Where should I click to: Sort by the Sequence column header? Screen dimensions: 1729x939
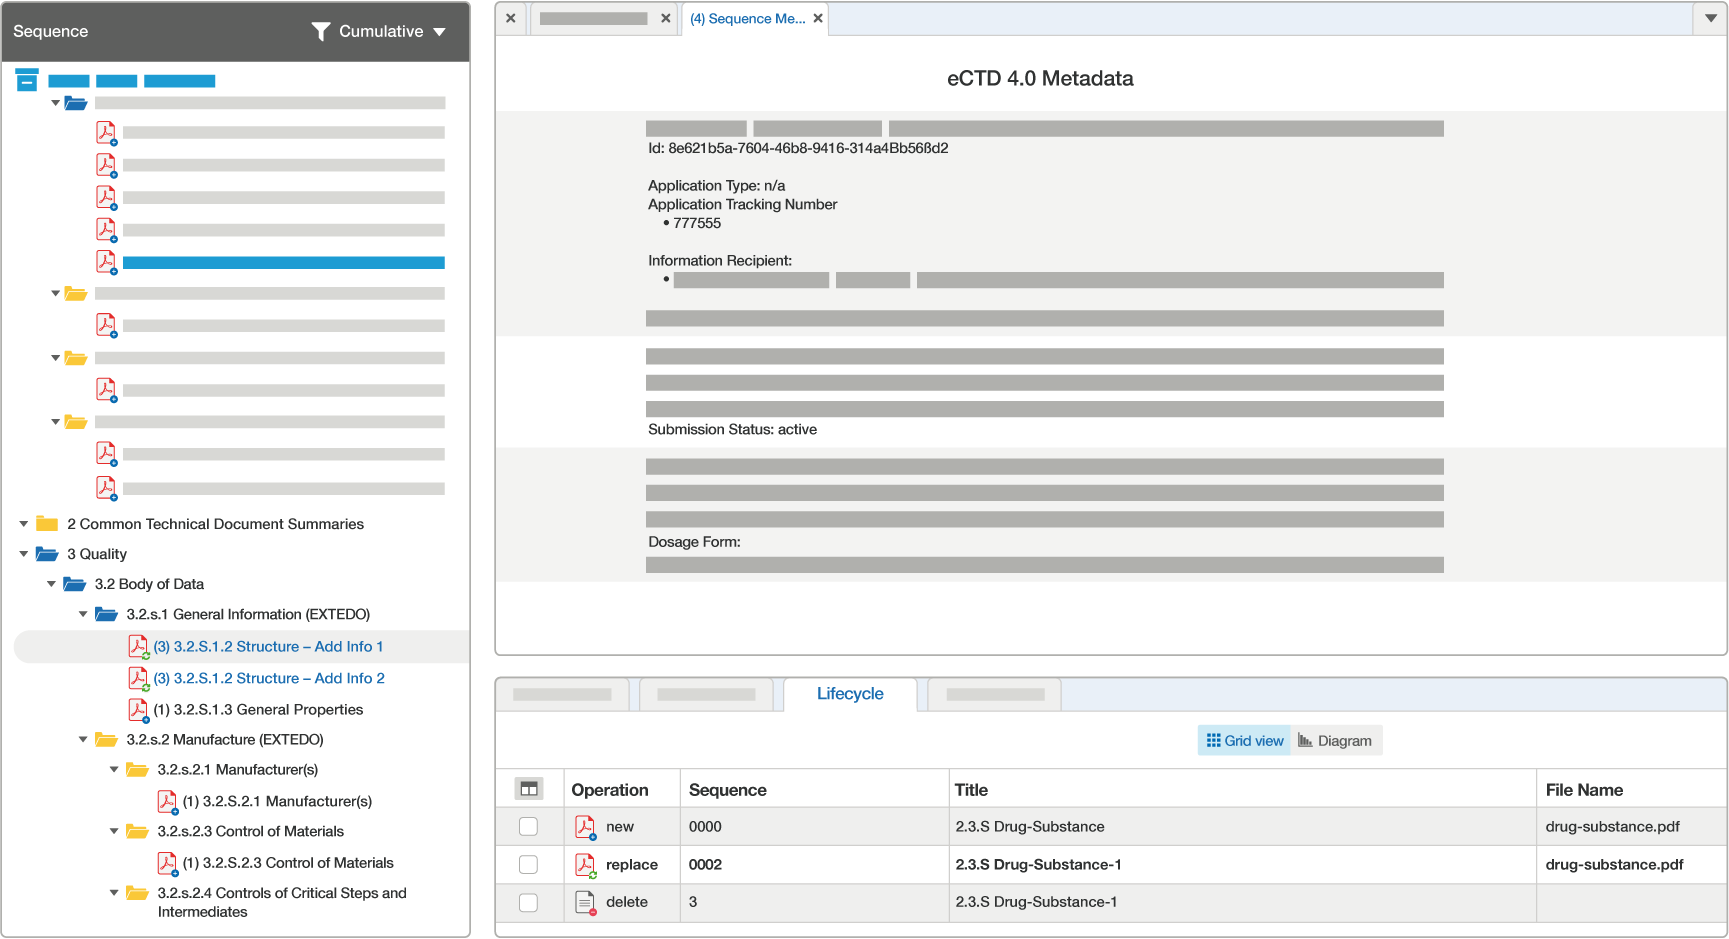coord(728,790)
